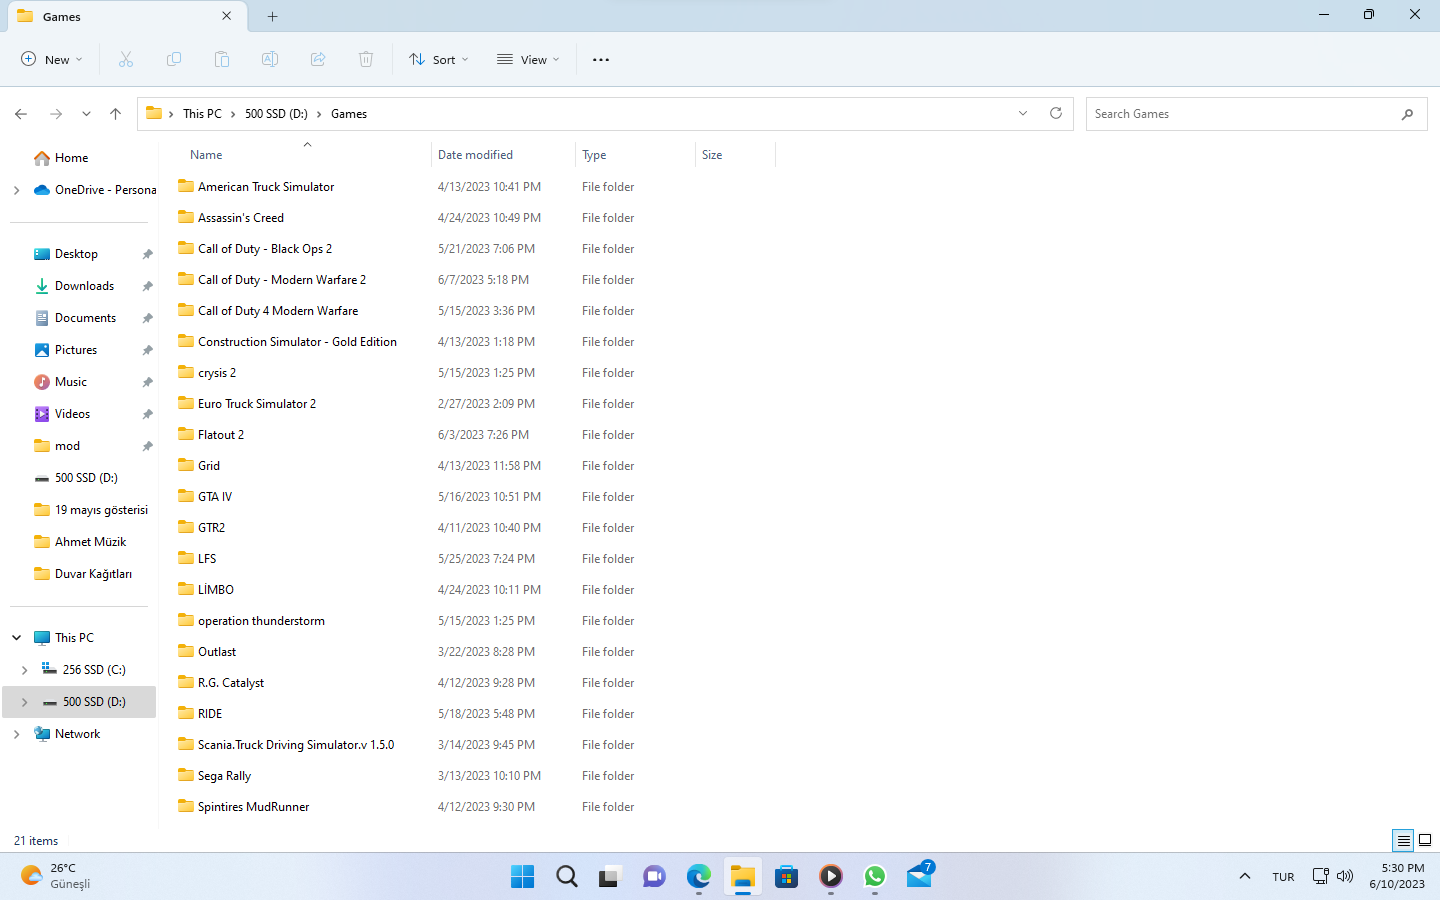The height and width of the screenshot is (900, 1440).
Task: Select the Flatout 2 folder
Action: pyautogui.click(x=221, y=435)
